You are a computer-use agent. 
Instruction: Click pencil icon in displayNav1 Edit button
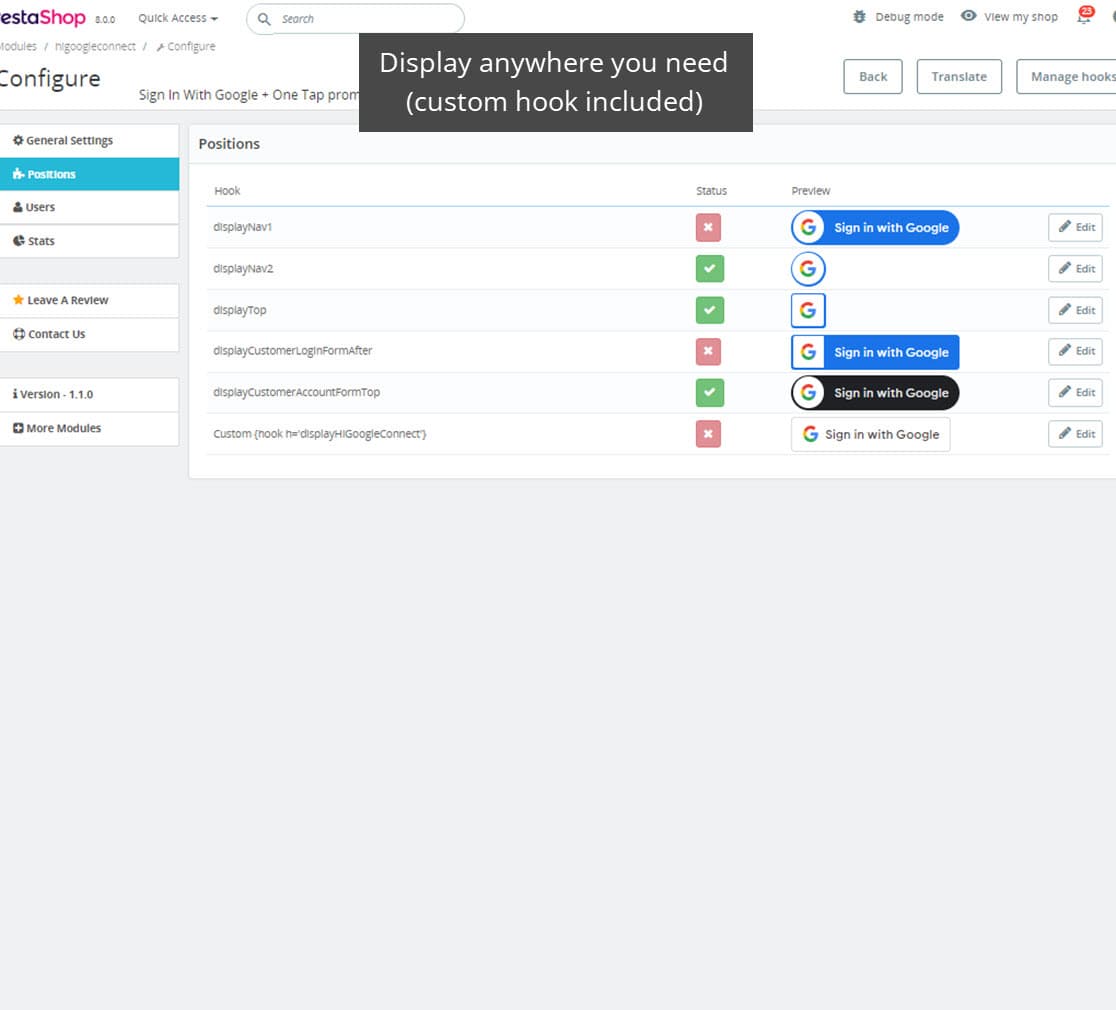pos(1065,227)
